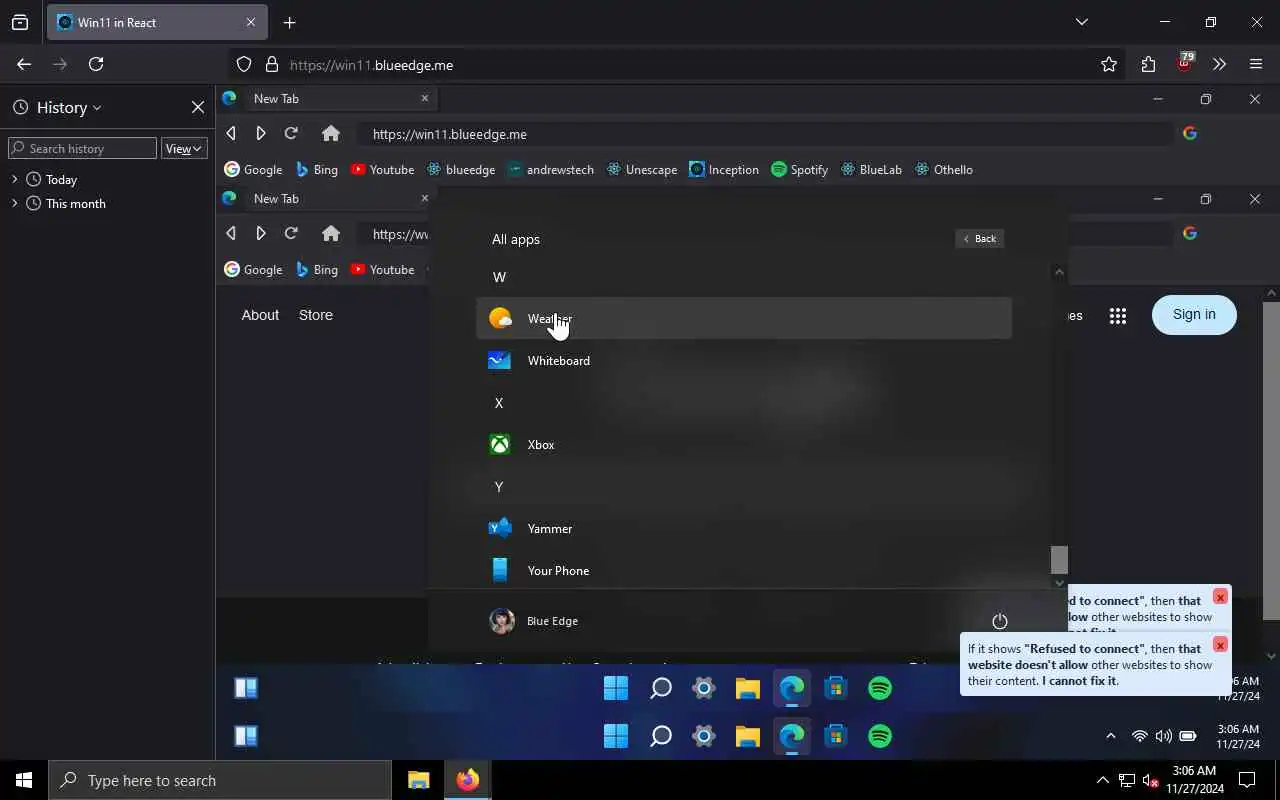Click the Search history field
Viewport: 1280px width, 800px height.
(x=82, y=148)
